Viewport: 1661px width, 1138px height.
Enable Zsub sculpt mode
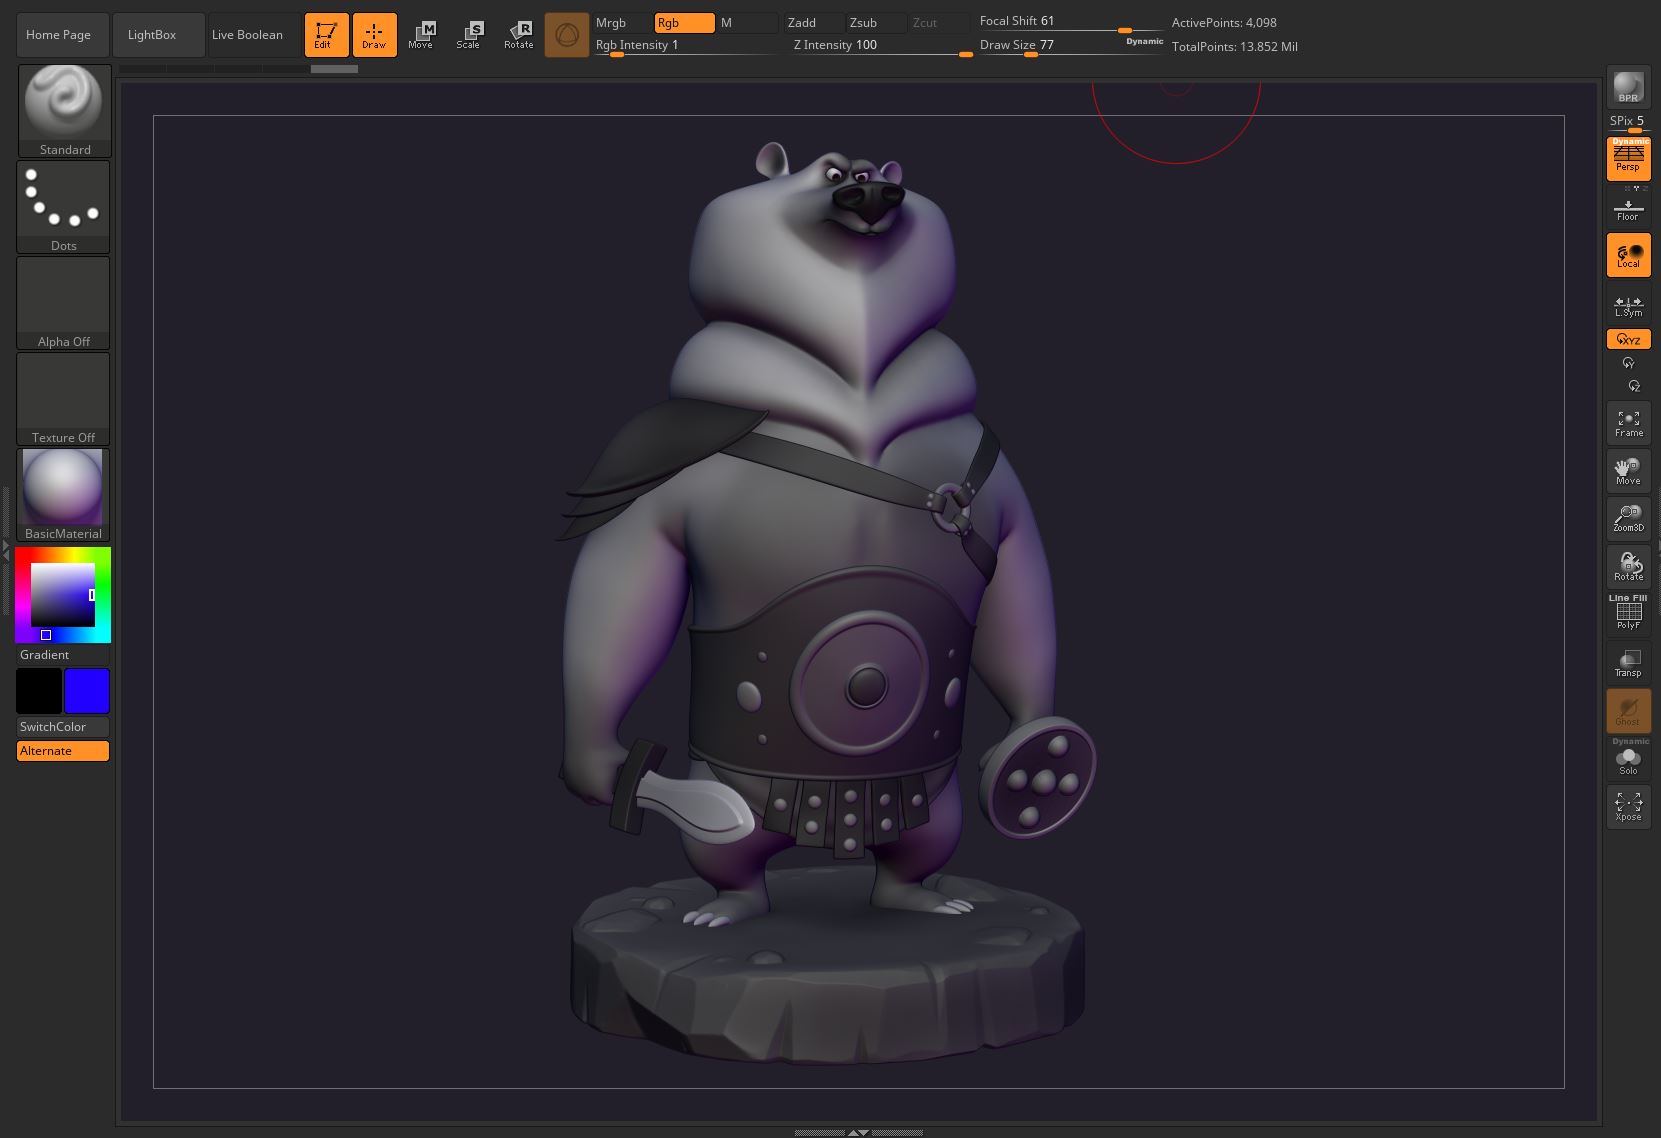tap(875, 23)
